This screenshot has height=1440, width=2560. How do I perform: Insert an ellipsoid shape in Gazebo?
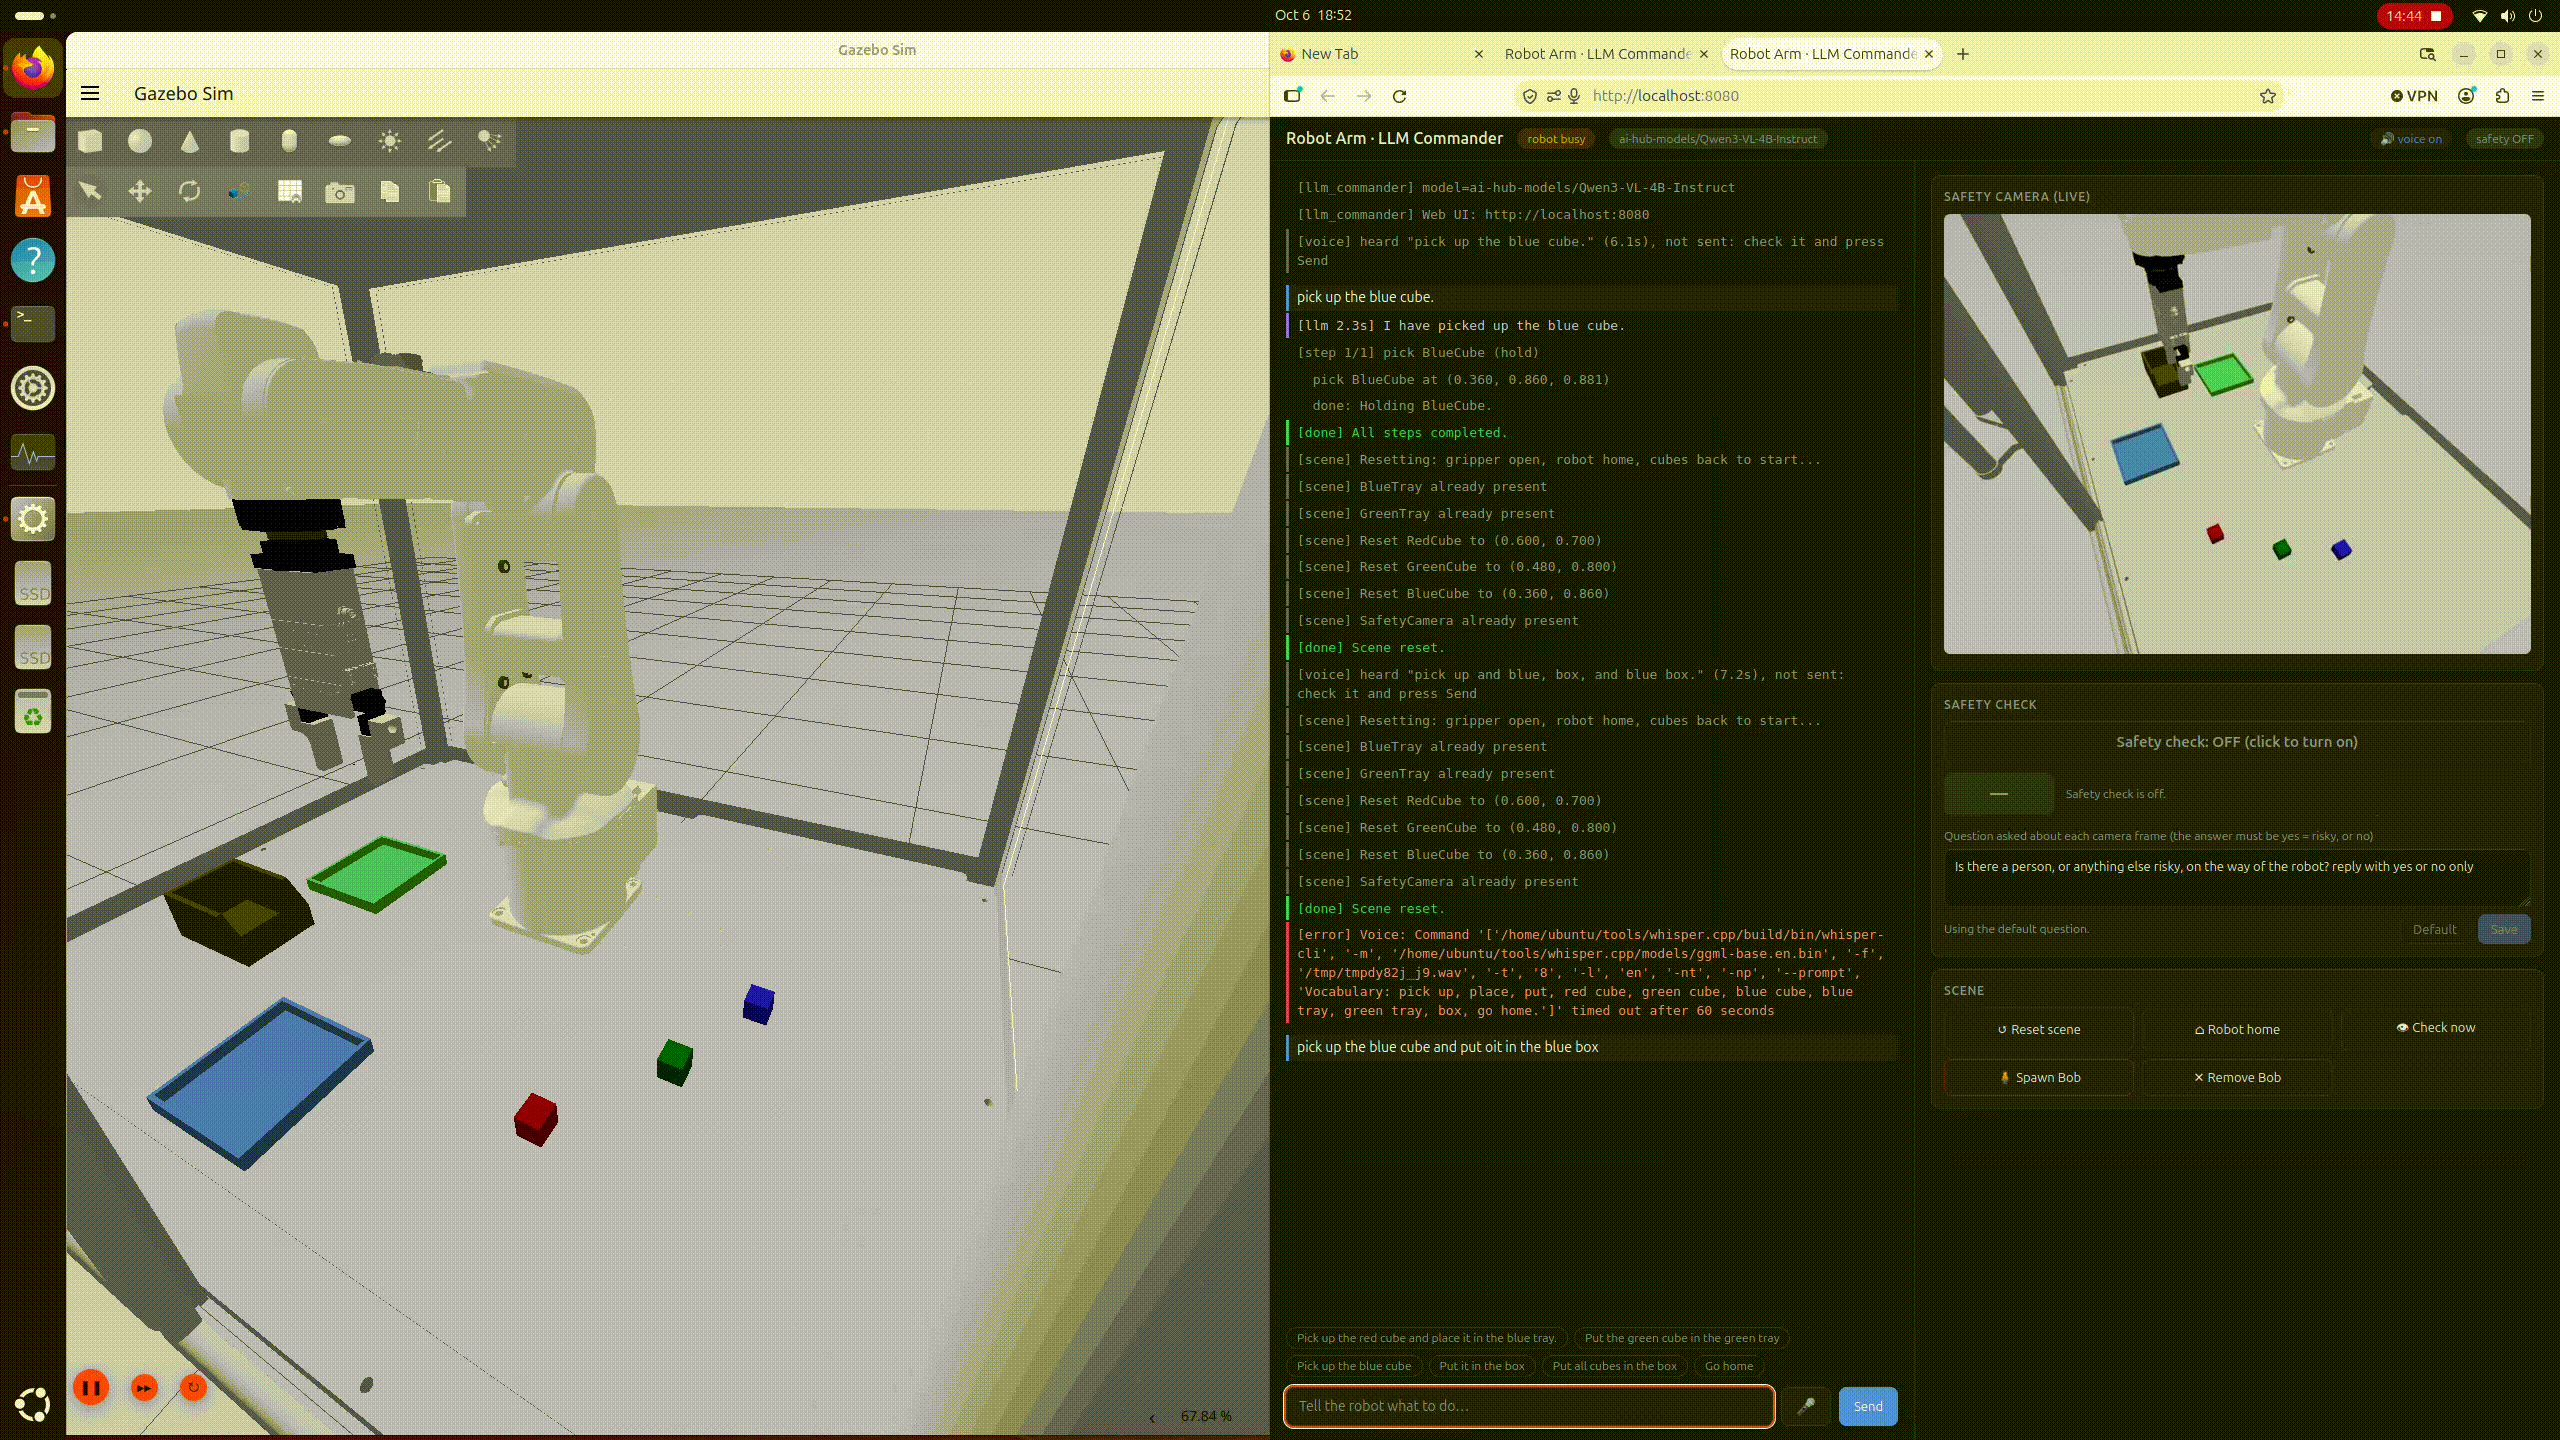340,141
